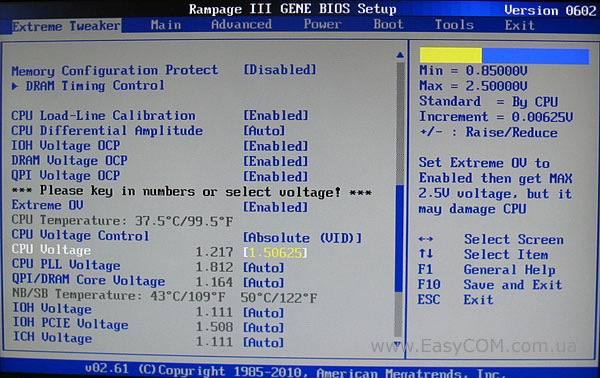The image size is (600, 378).
Task: Open the Main menu tab
Action: pyautogui.click(x=166, y=25)
